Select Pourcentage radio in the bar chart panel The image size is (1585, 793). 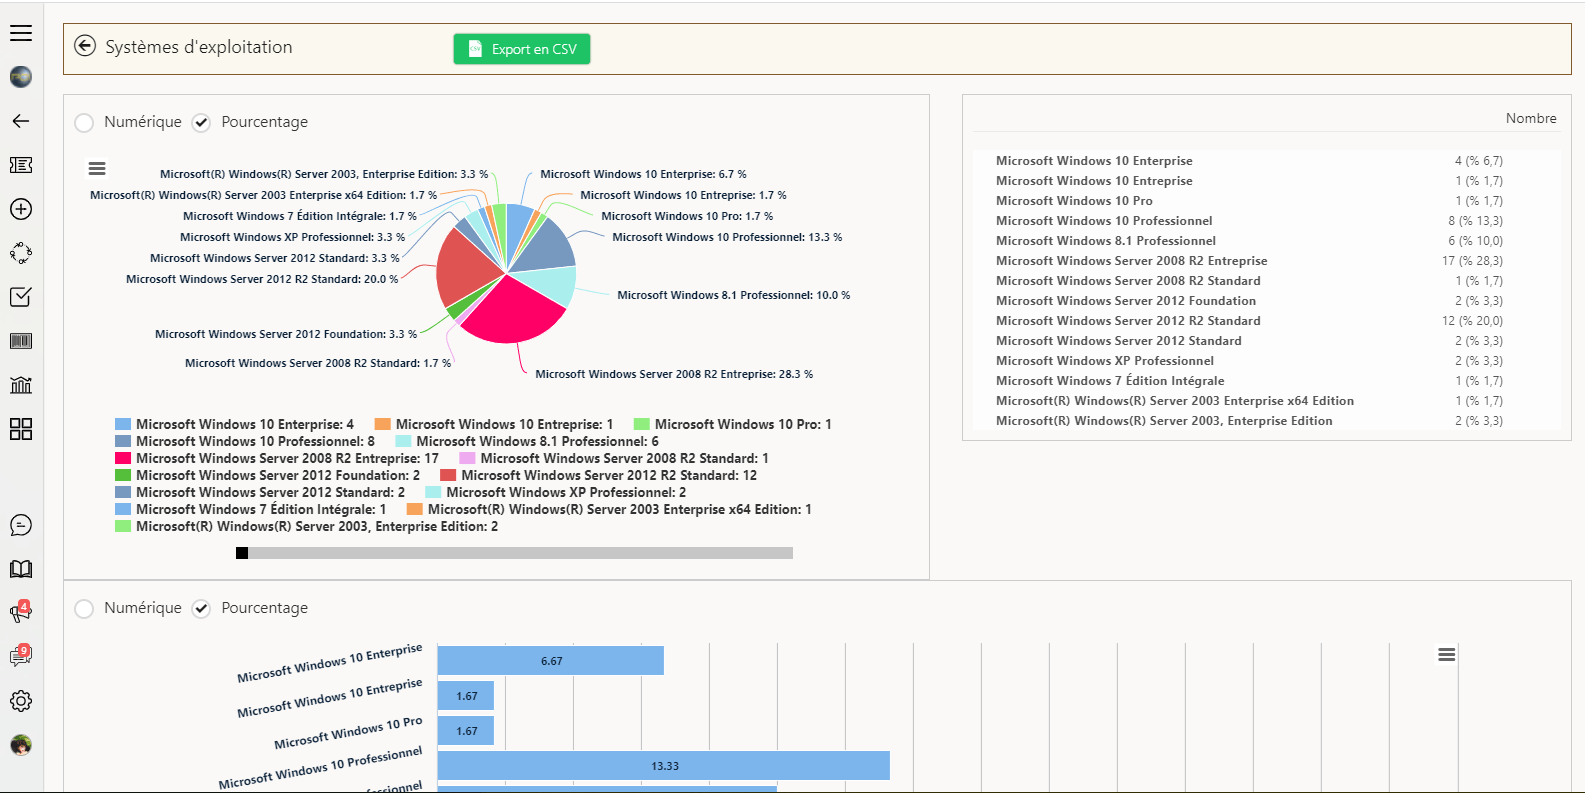coord(202,608)
